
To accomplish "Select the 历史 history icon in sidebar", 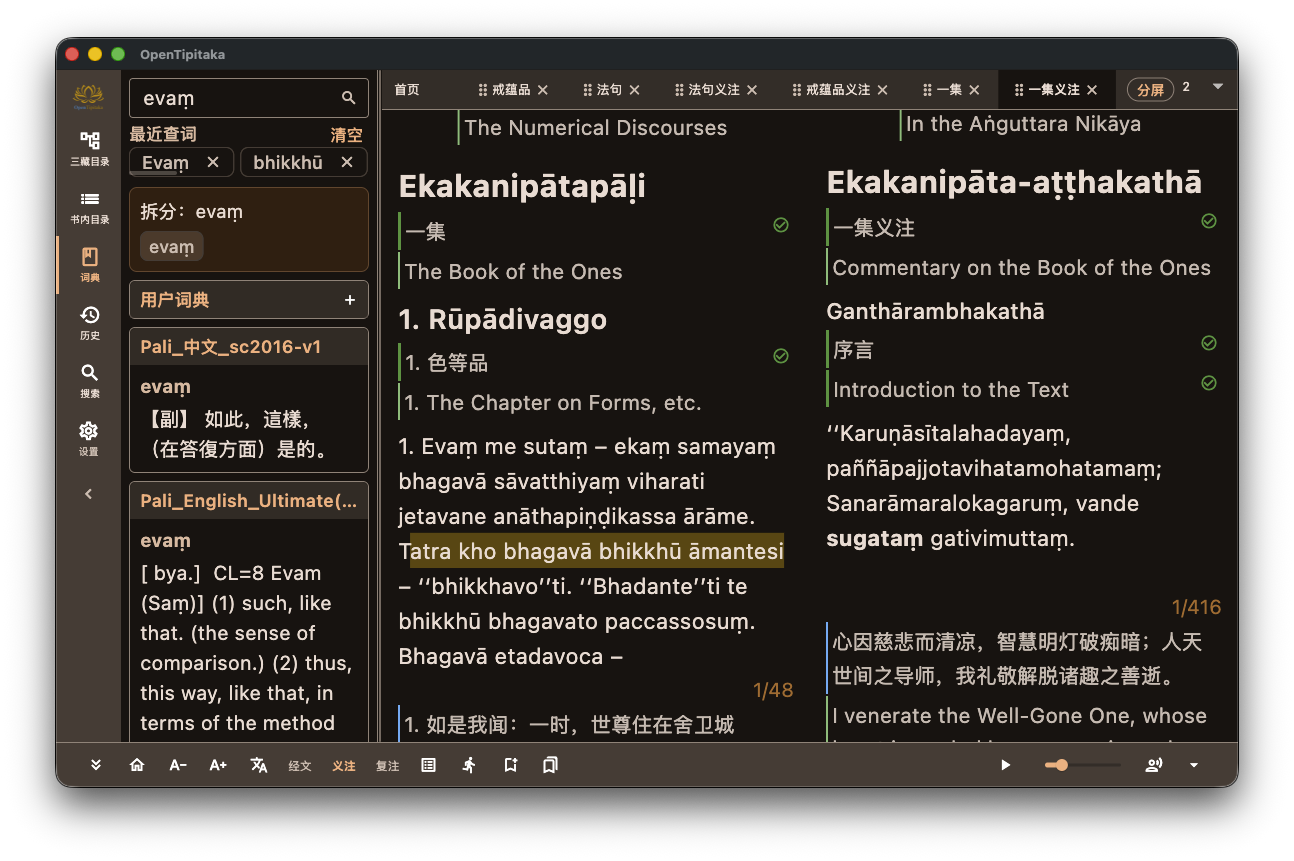I will pos(90,320).
